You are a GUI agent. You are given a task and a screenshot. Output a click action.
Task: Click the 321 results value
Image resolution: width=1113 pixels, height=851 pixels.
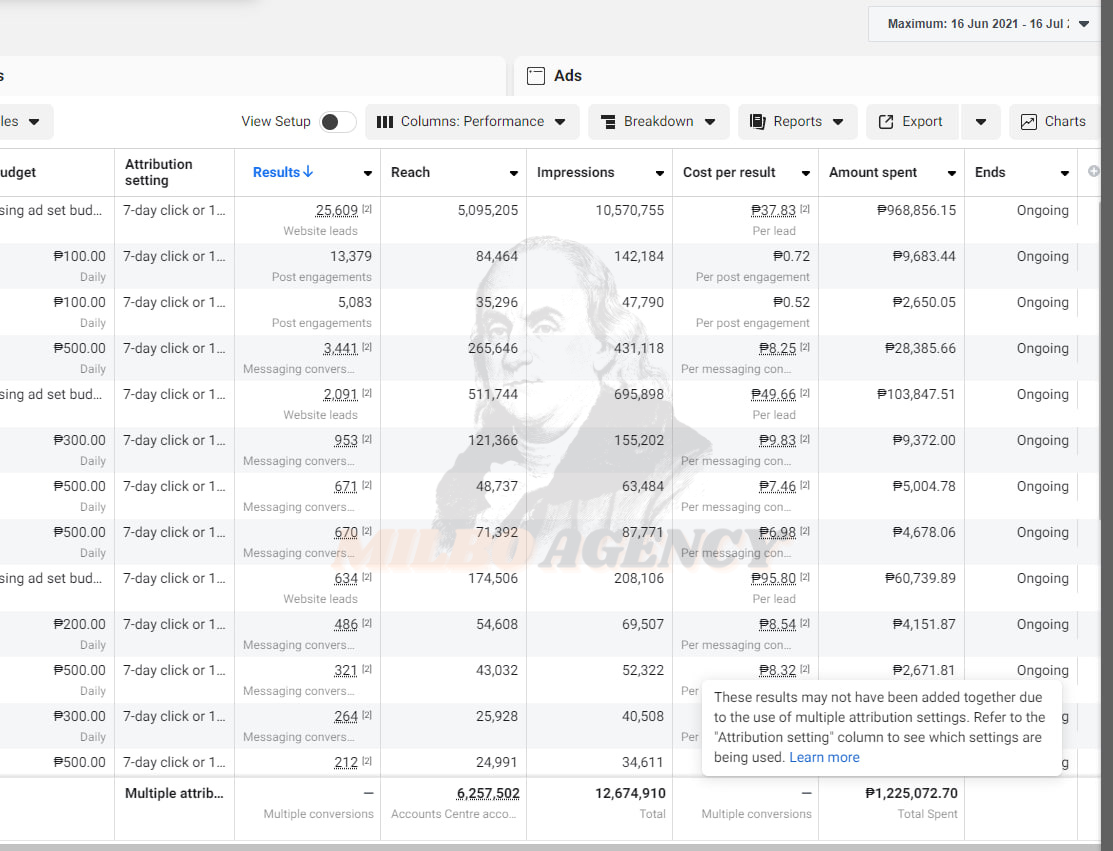coord(346,671)
